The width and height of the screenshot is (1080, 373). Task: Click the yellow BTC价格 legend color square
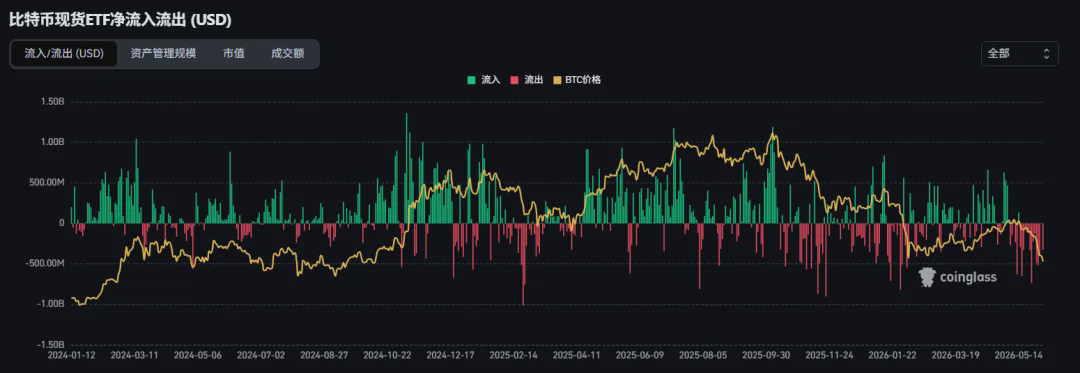pos(557,81)
